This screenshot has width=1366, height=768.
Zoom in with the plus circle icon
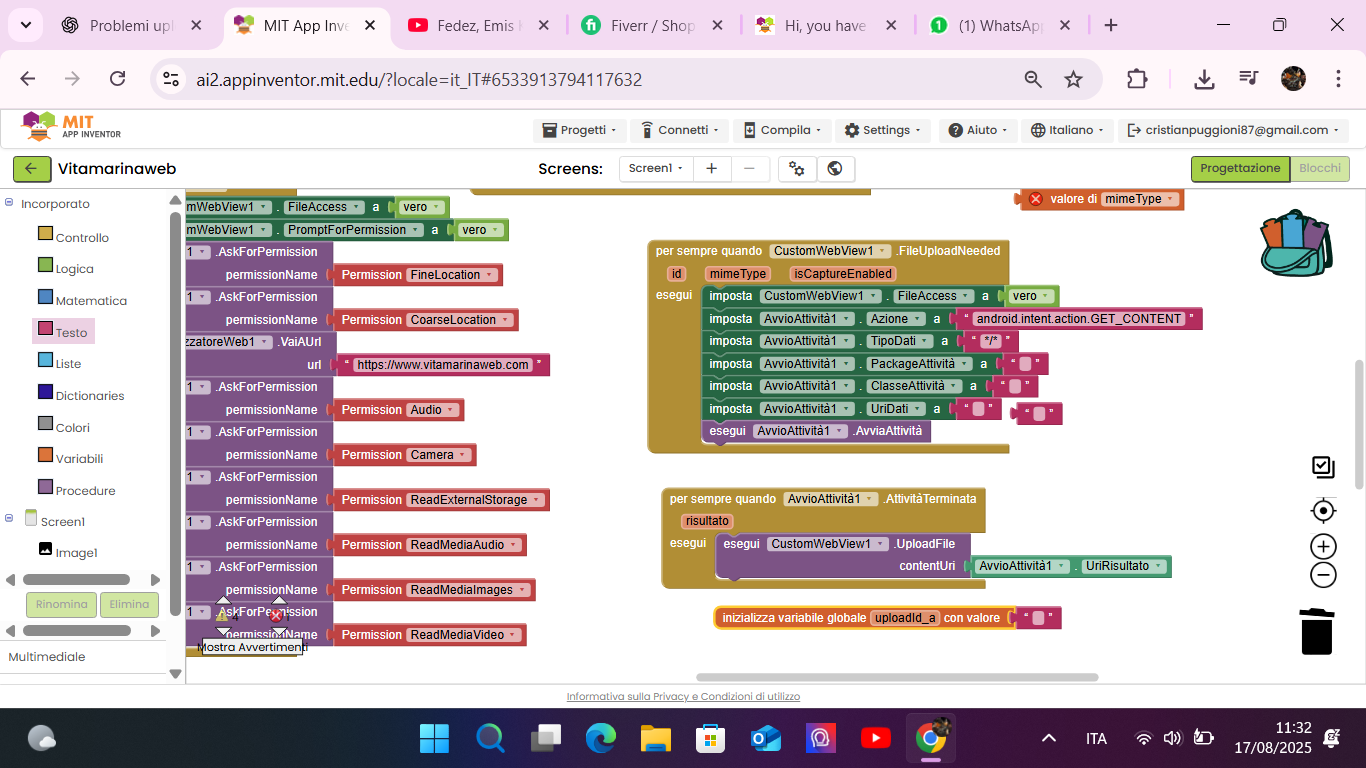coord(1323,546)
